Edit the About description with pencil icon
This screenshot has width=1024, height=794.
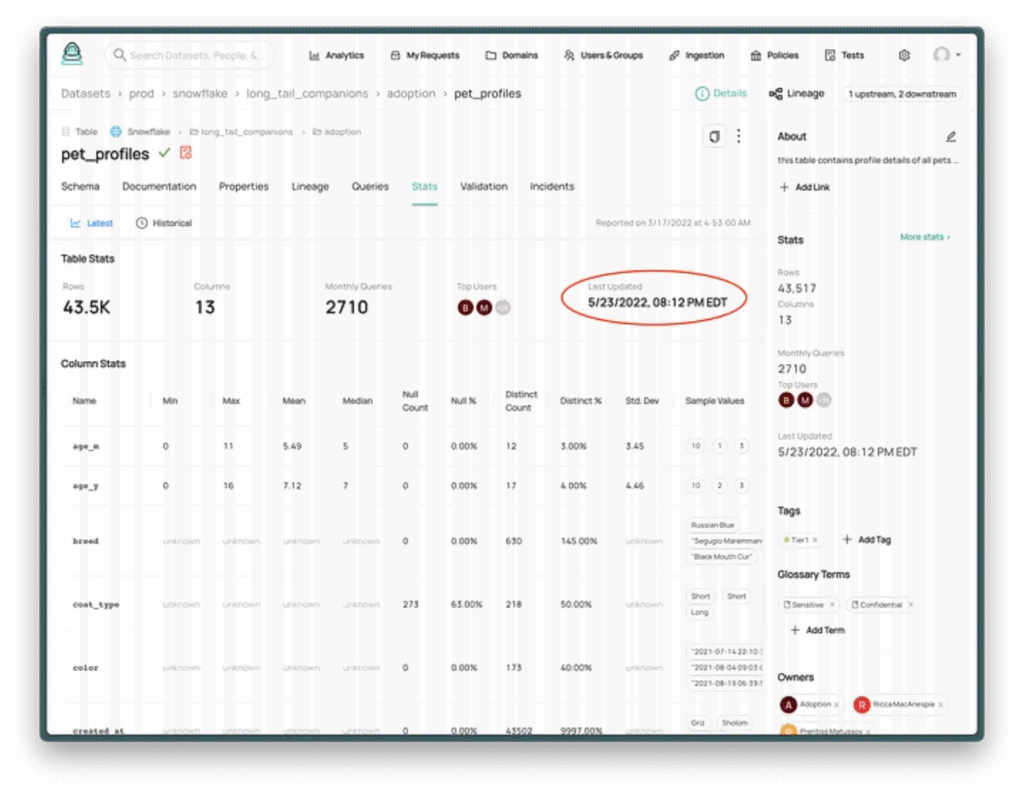click(951, 135)
